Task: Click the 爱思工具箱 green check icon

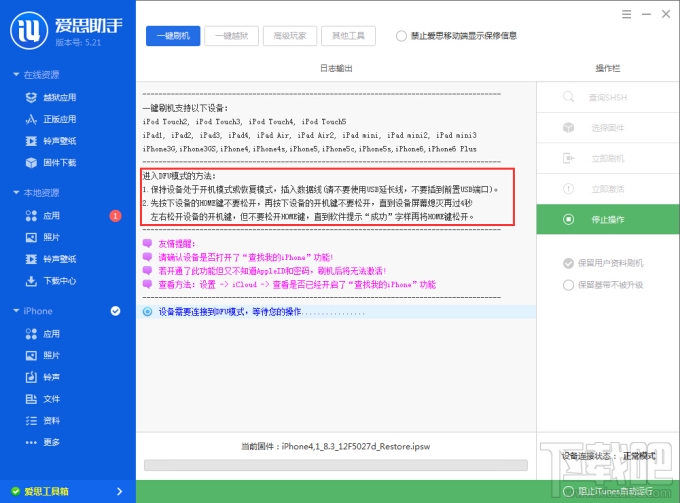Action: pyautogui.click(x=16, y=491)
